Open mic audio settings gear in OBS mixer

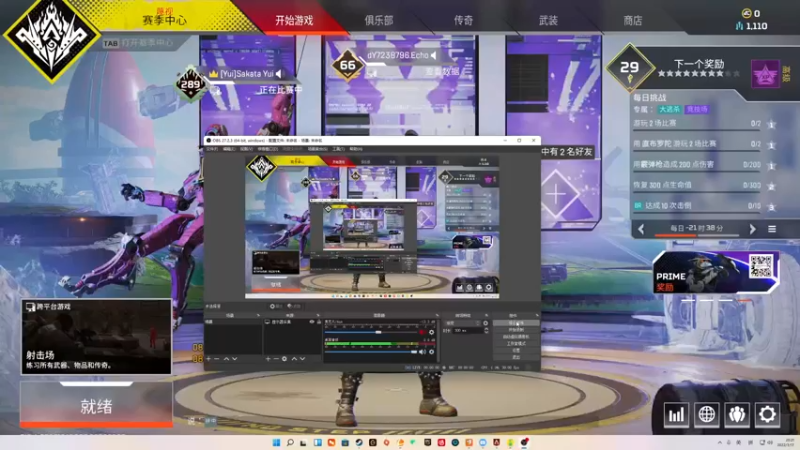click(x=431, y=332)
